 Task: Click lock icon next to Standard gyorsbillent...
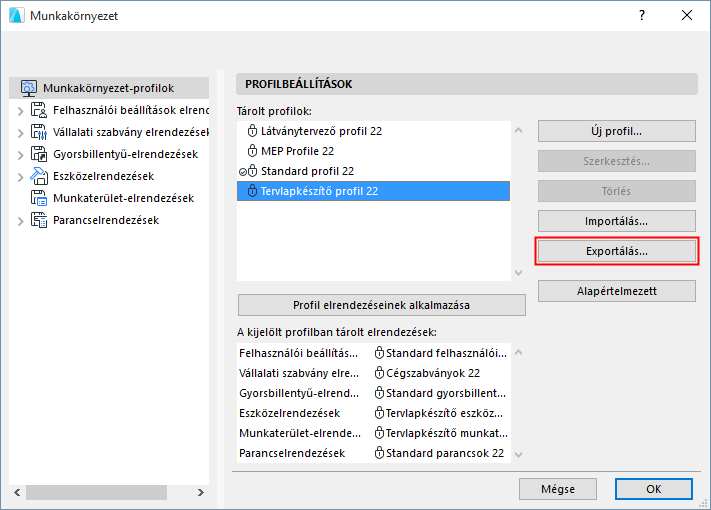pyautogui.click(x=380, y=393)
